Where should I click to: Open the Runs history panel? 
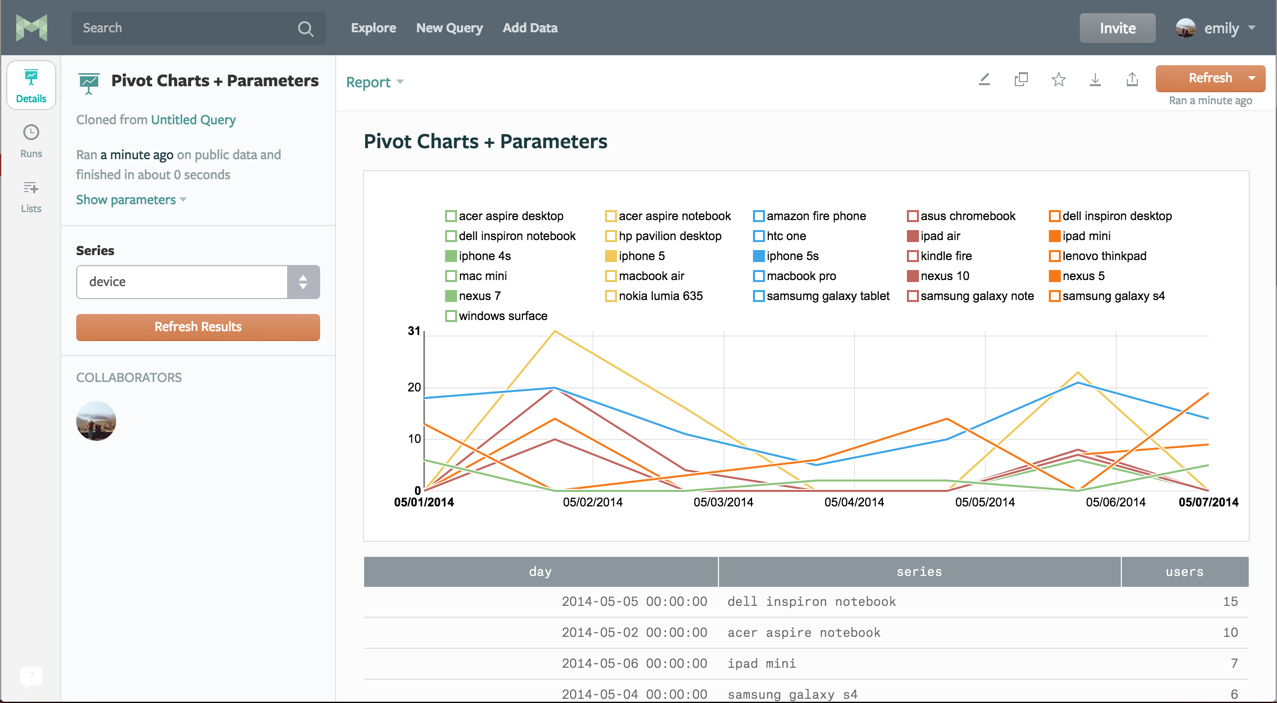click(31, 141)
